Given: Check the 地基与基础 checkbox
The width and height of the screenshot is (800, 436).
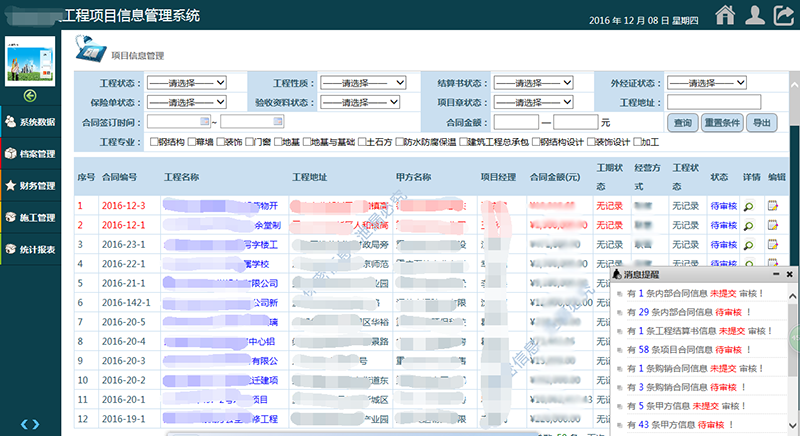Looking at the screenshot, I should coord(307,141).
